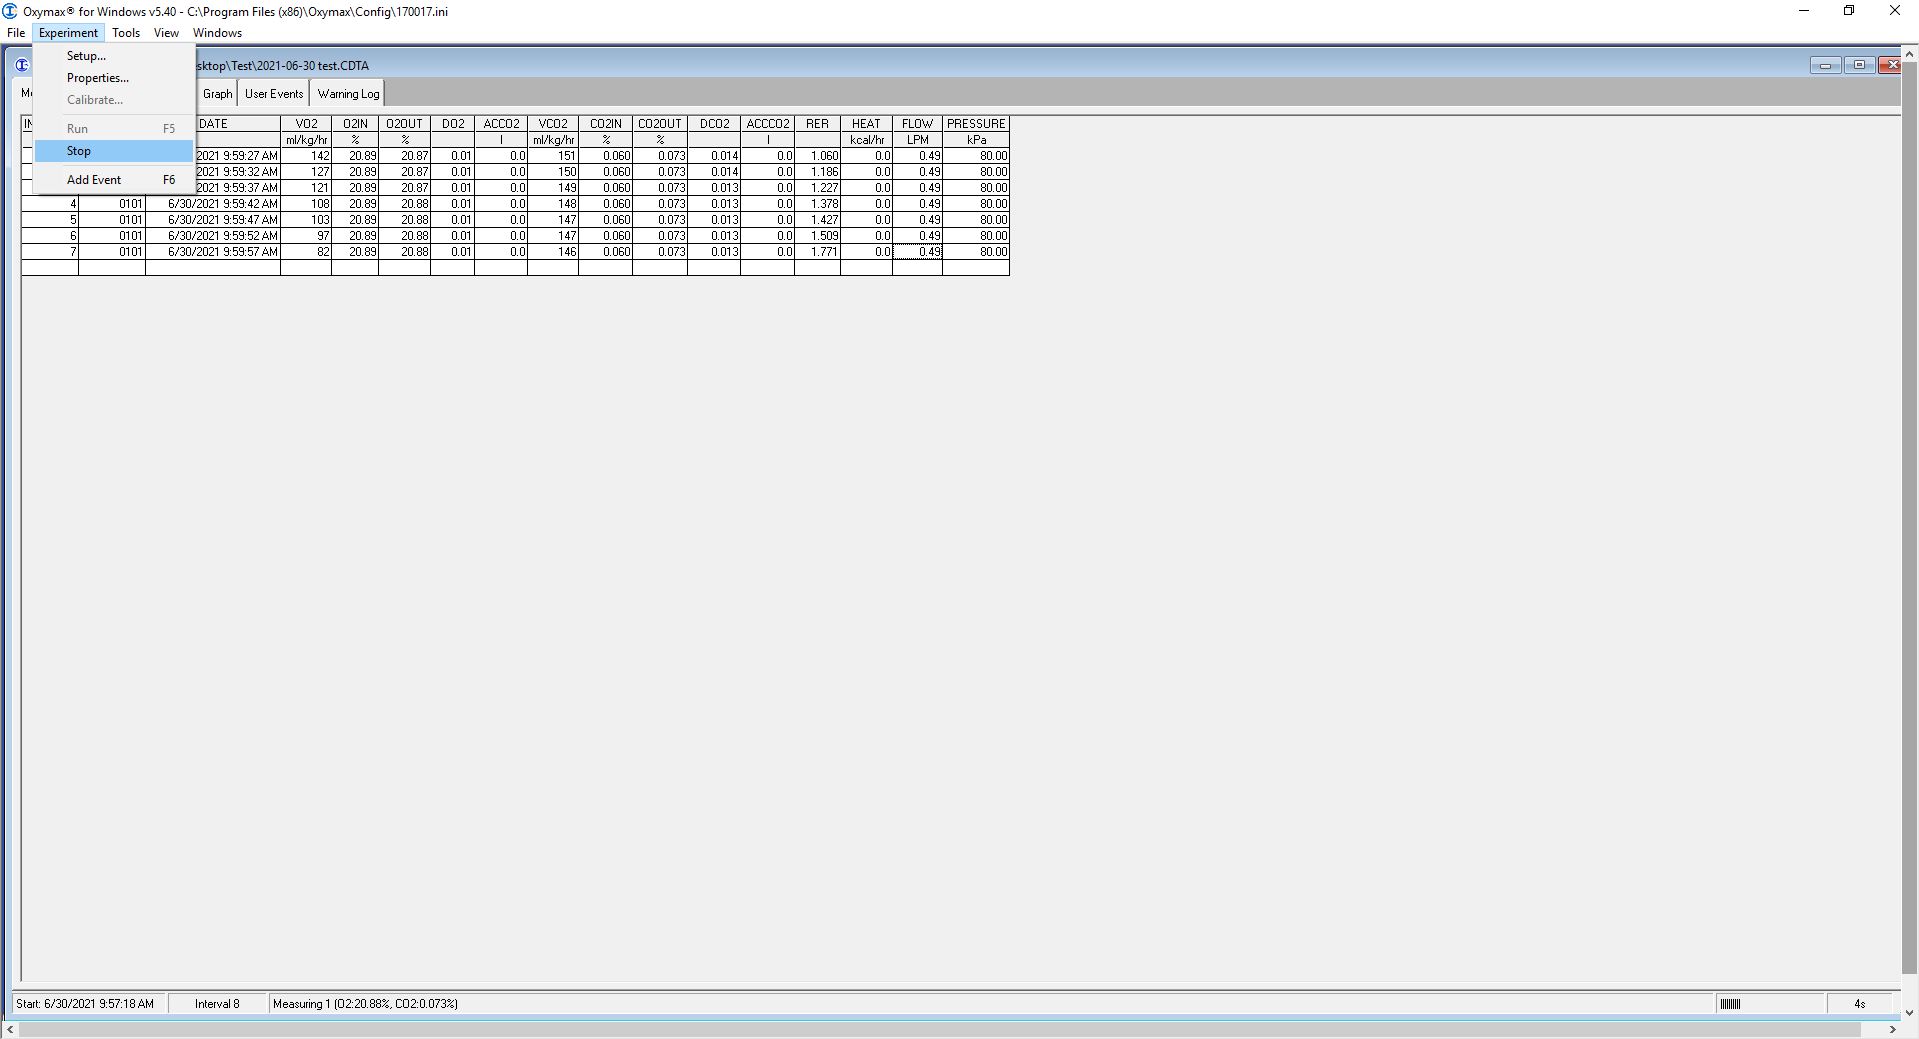
Task: Click the Oxymax application icon in title bar
Action: pyautogui.click(x=10, y=11)
